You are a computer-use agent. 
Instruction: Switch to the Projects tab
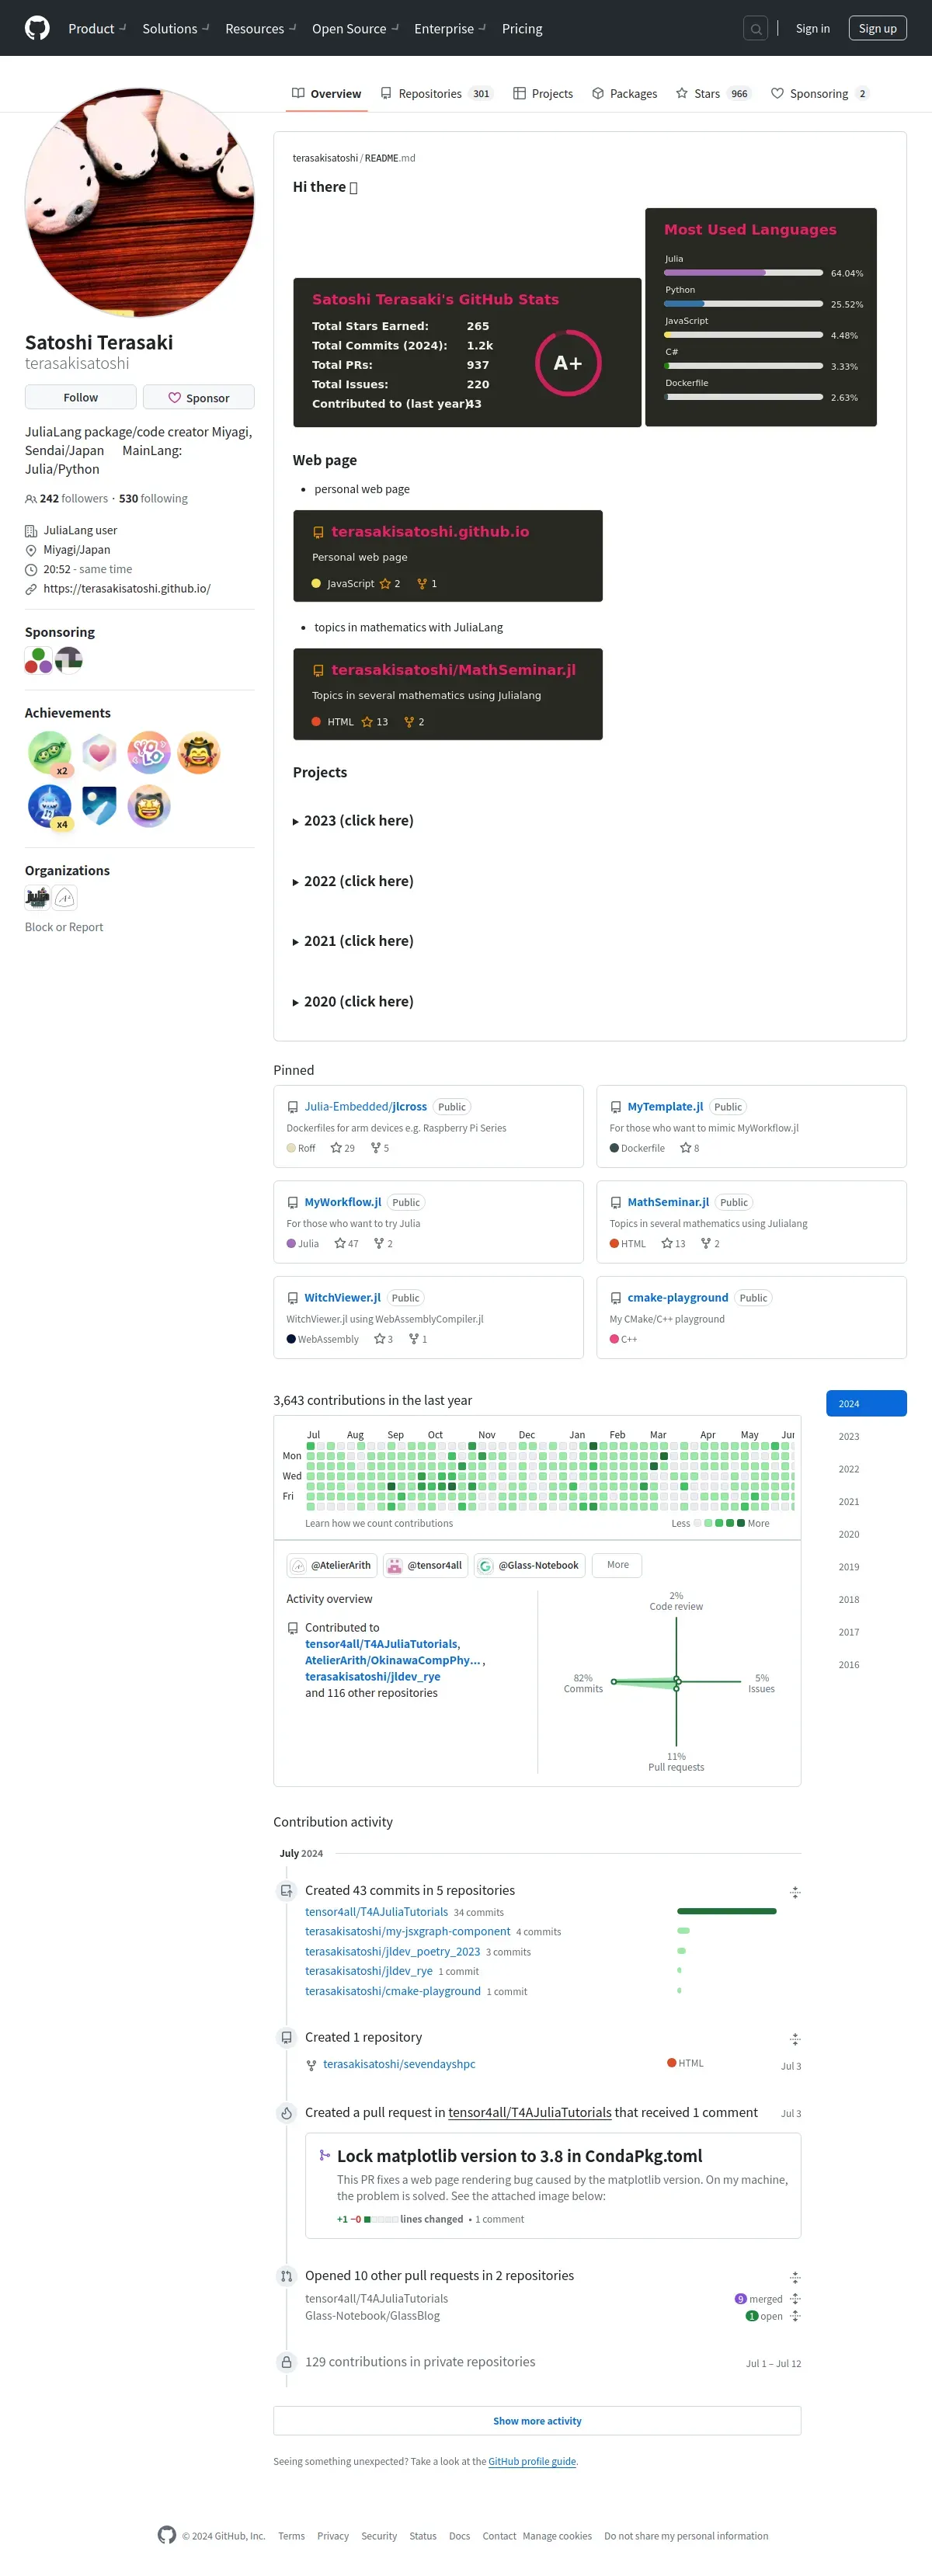(543, 94)
